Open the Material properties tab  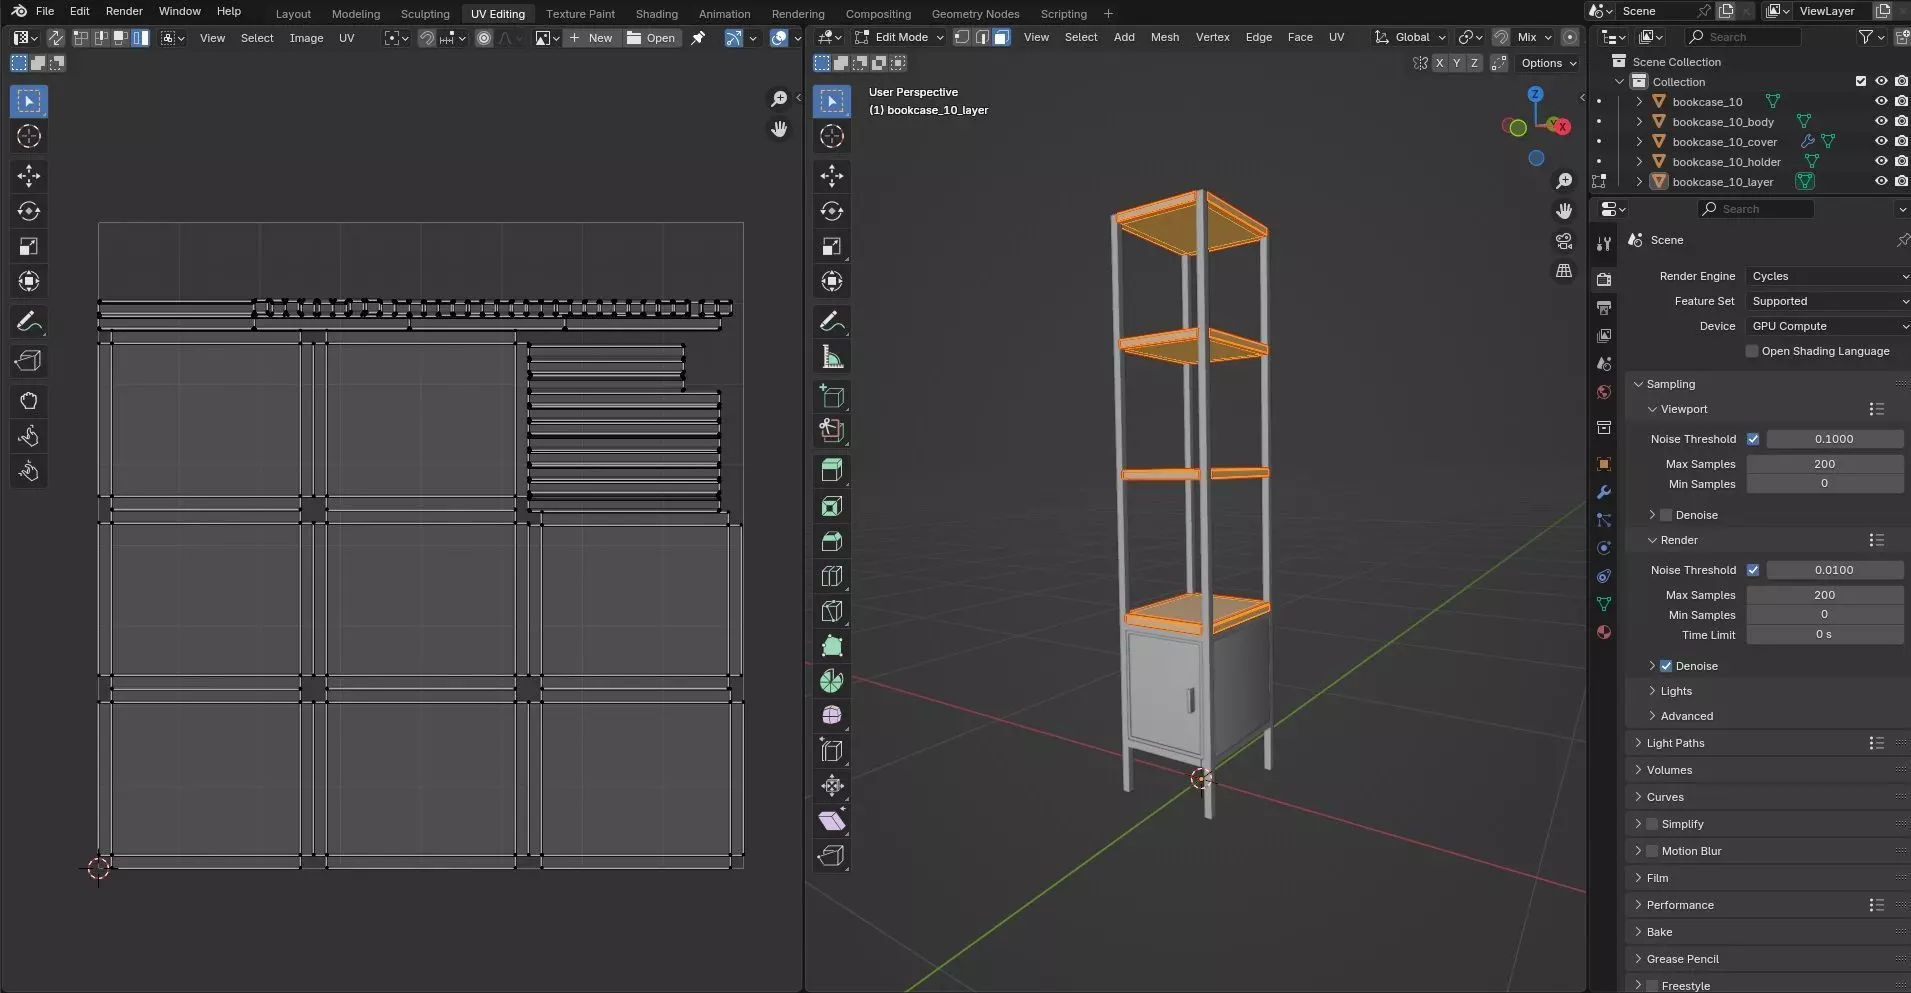click(1604, 632)
